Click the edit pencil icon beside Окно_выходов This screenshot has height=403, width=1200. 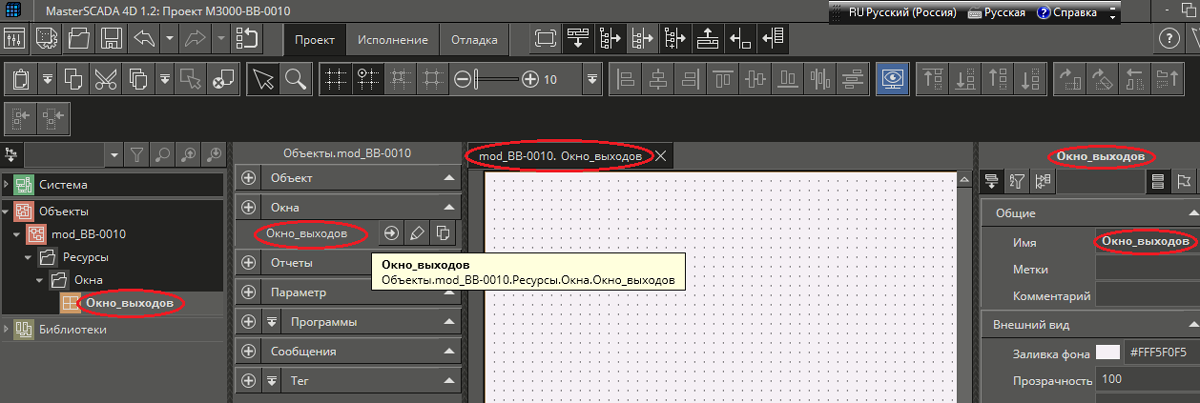coord(417,233)
